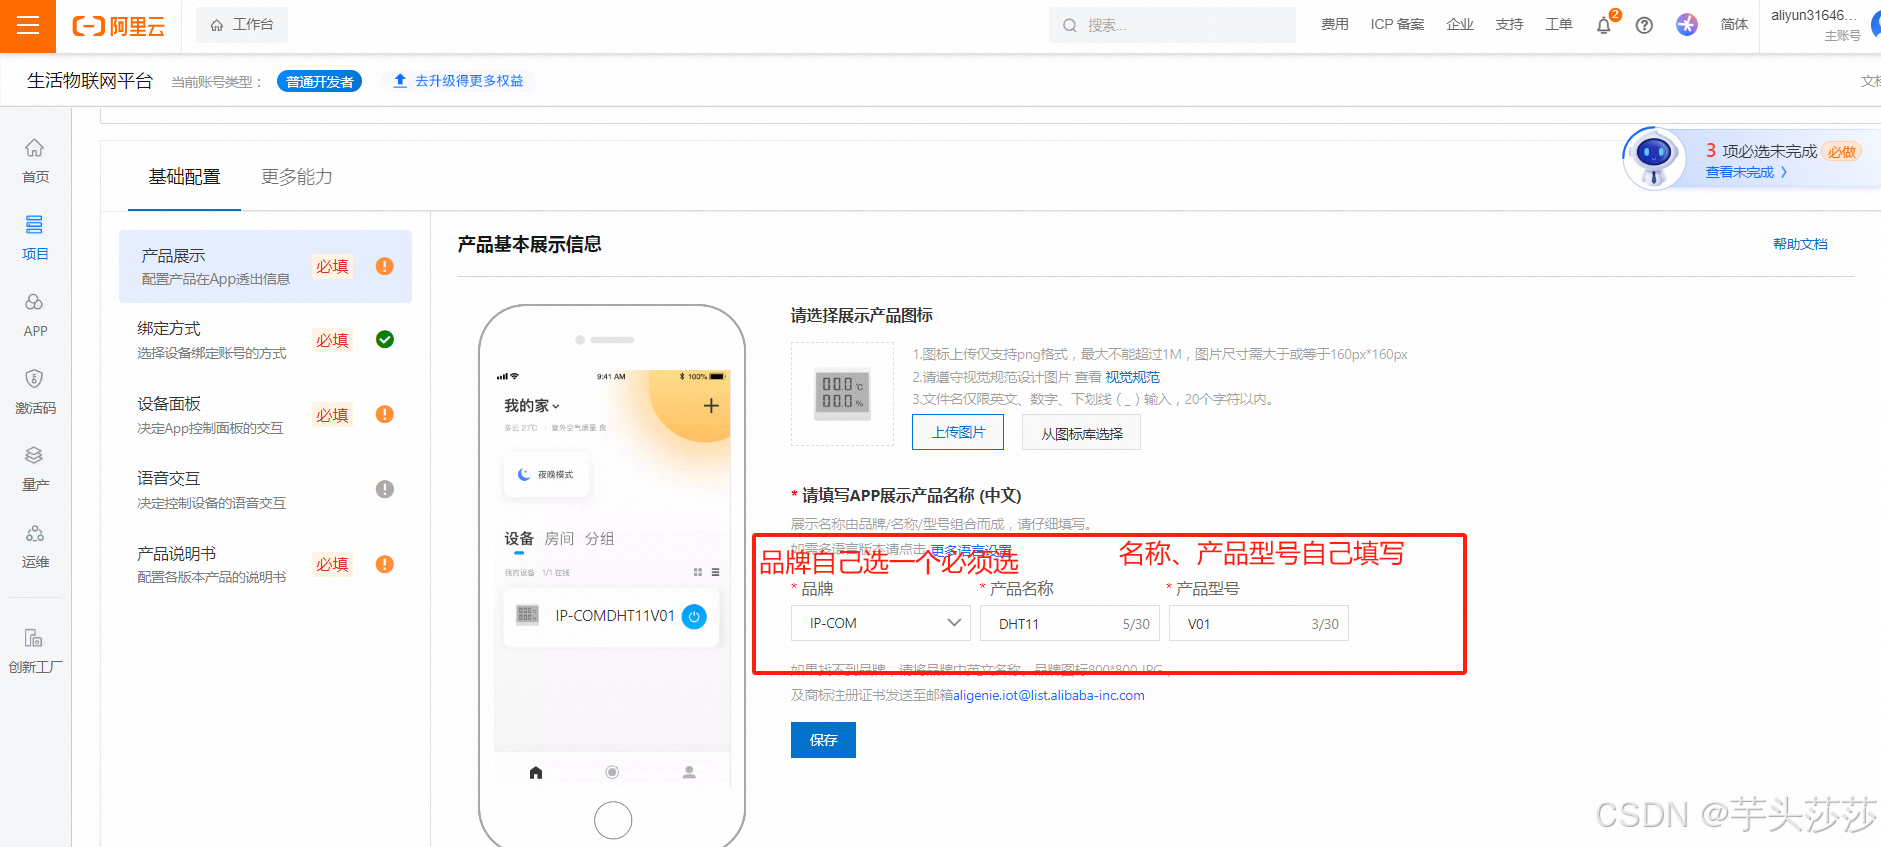Click the 保存 button
The height and width of the screenshot is (847, 1881).
(823, 740)
